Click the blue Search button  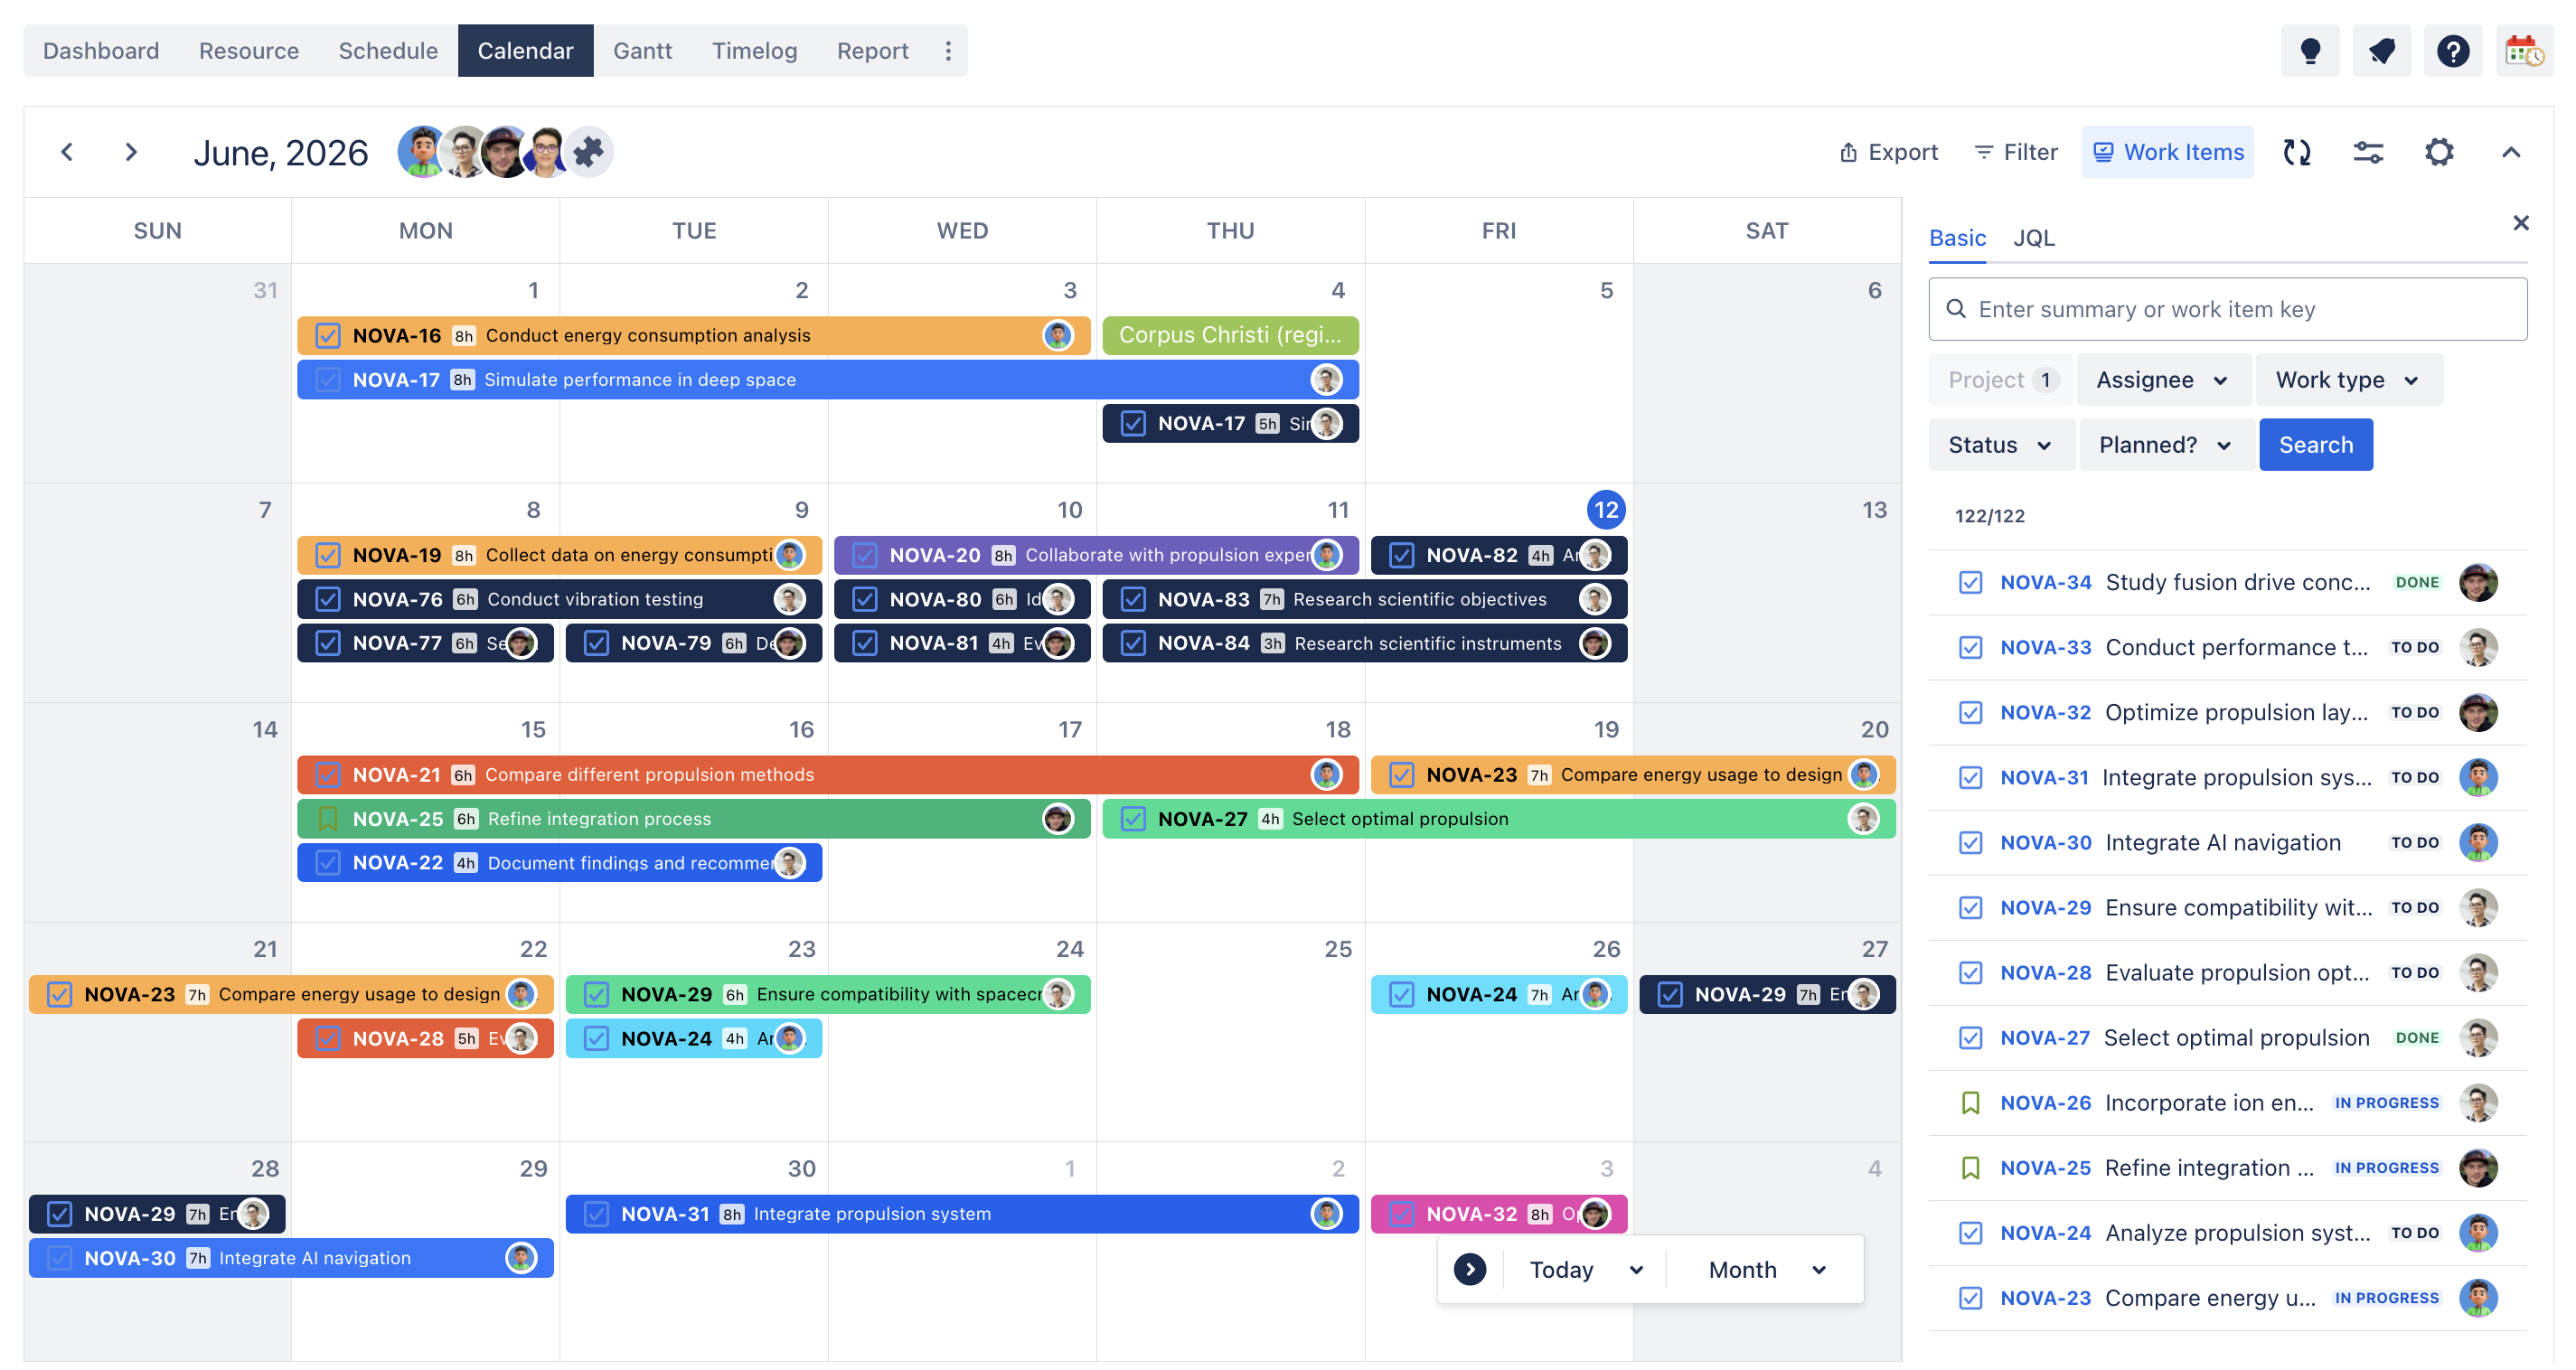pyautogui.click(x=2315, y=445)
